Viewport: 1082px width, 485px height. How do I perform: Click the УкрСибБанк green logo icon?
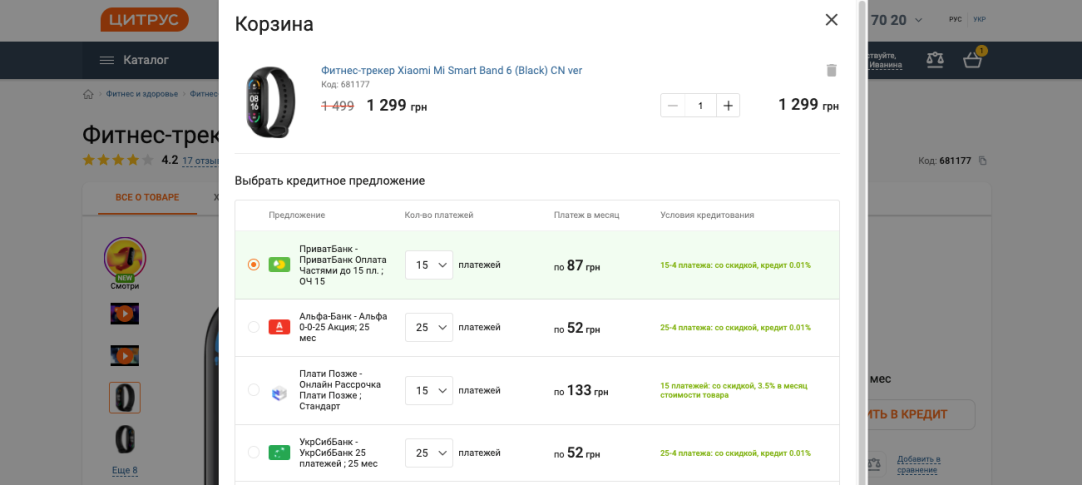(x=279, y=453)
